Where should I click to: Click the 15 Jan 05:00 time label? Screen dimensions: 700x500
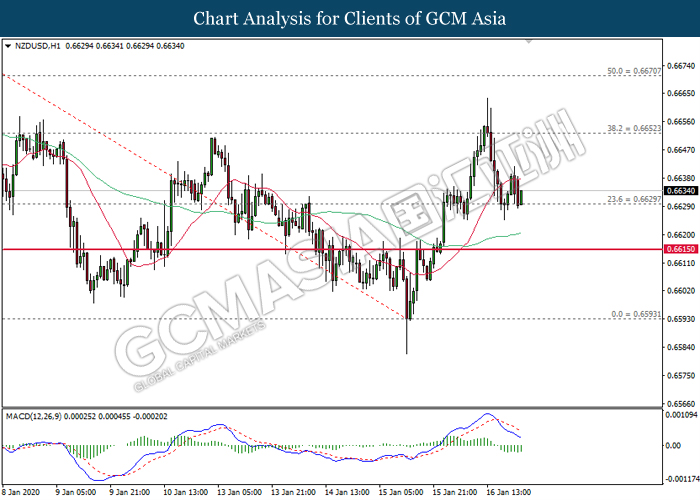coord(401,492)
